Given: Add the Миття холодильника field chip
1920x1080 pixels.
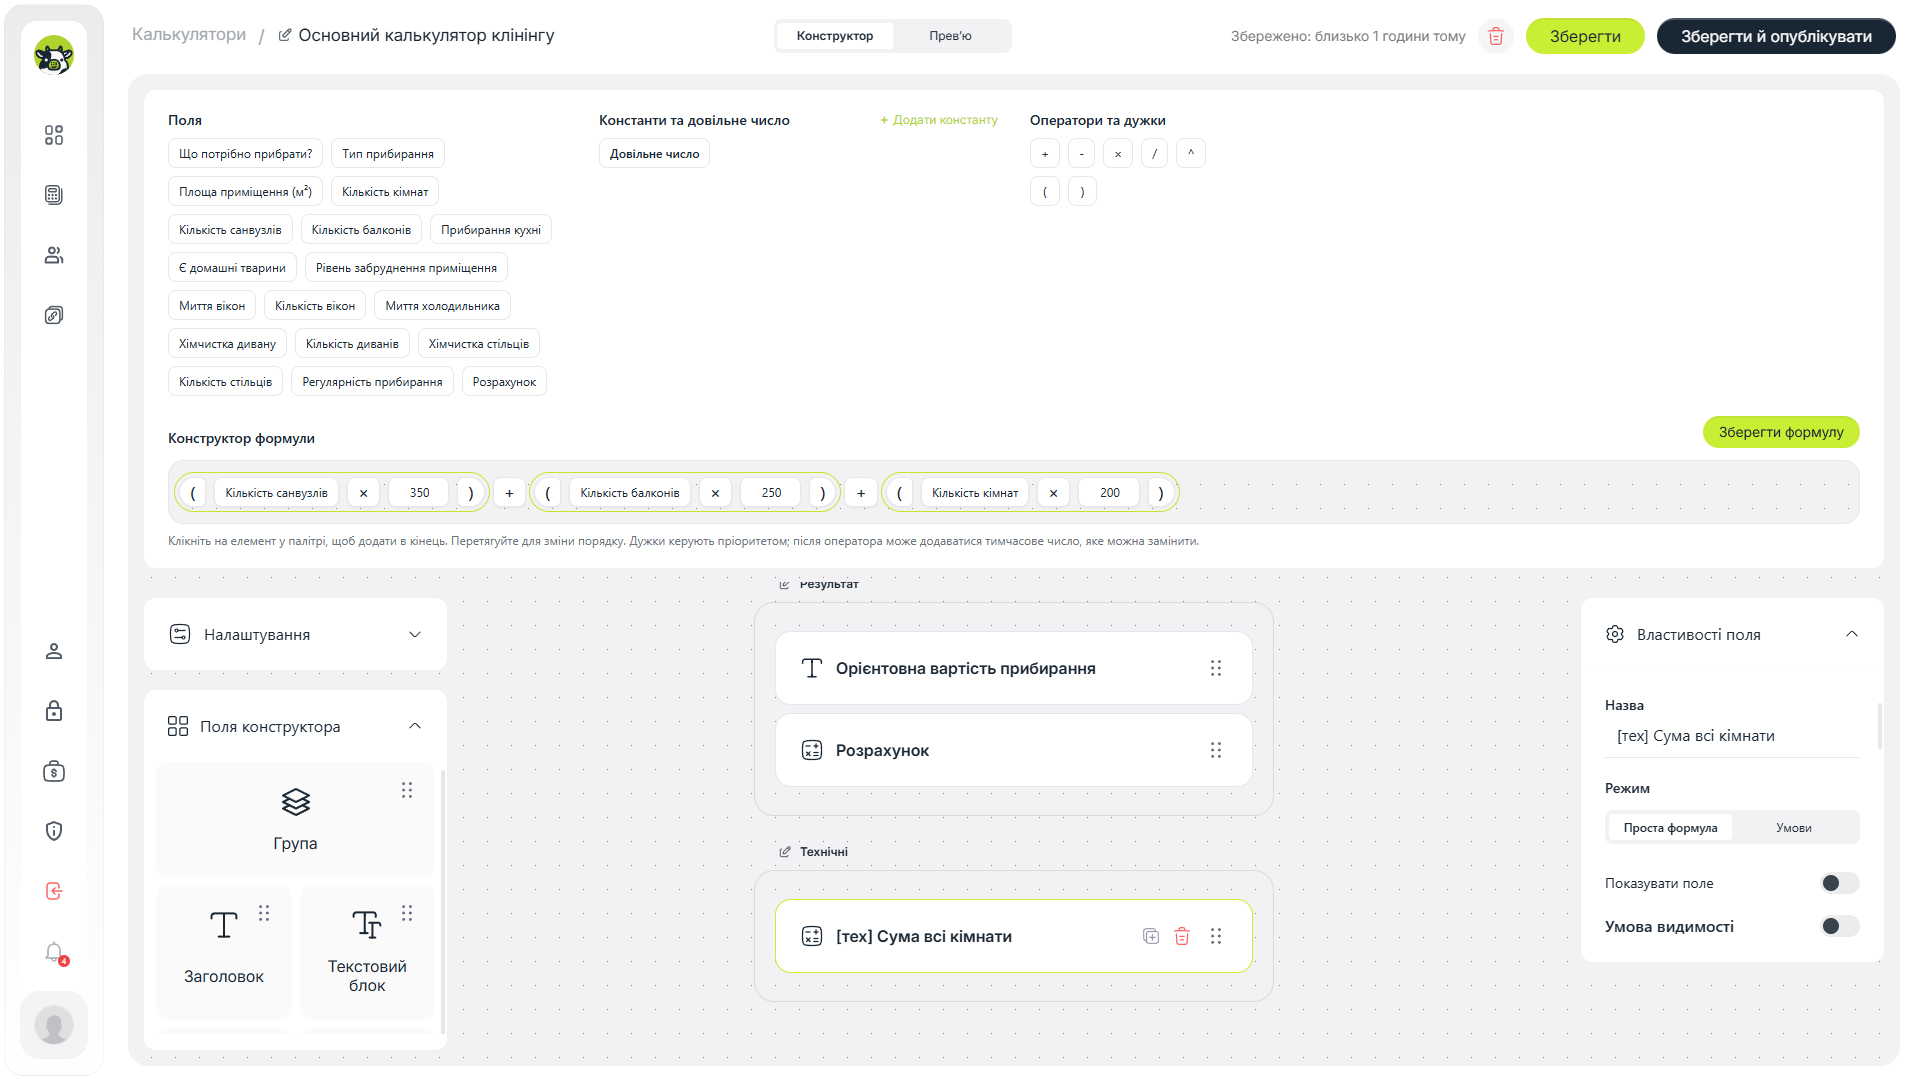Looking at the screenshot, I should (x=442, y=306).
